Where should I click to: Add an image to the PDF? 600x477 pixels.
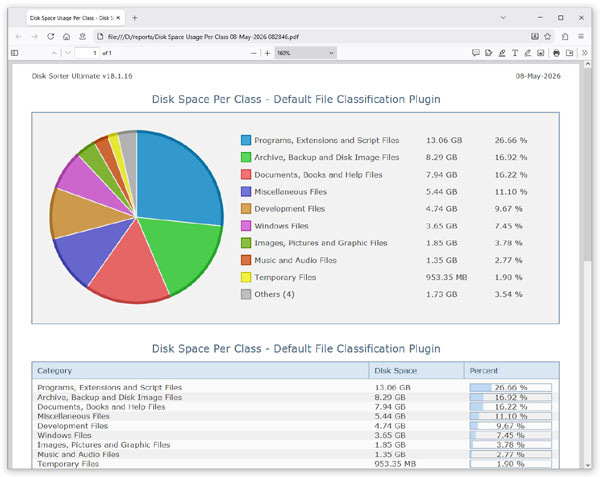(x=540, y=53)
